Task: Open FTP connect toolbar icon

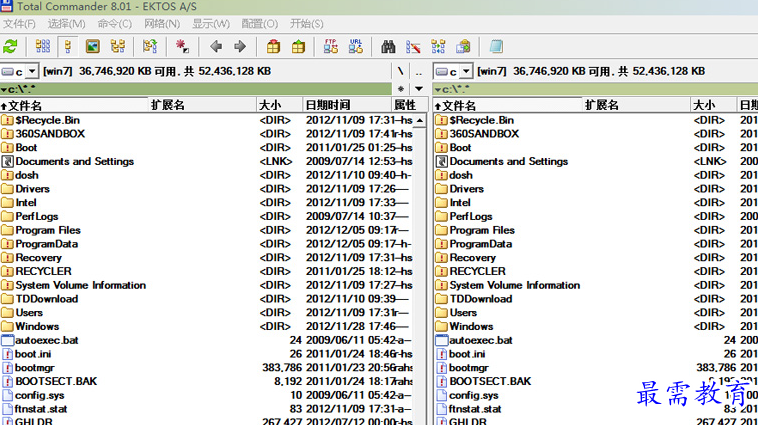Action: coord(331,46)
